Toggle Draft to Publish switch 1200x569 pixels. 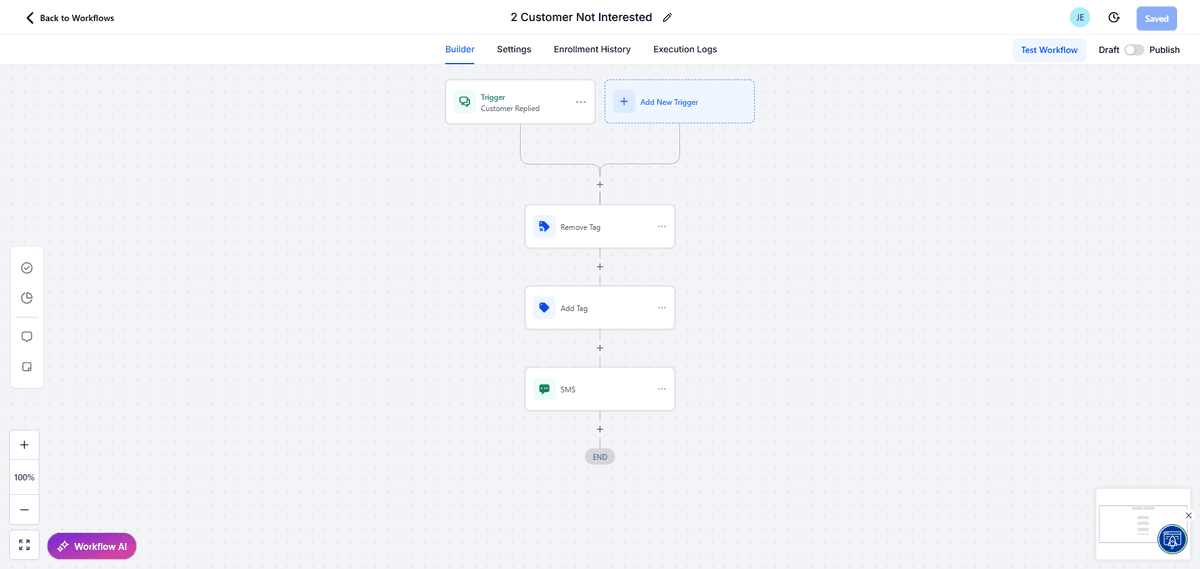[x=1134, y=50]
